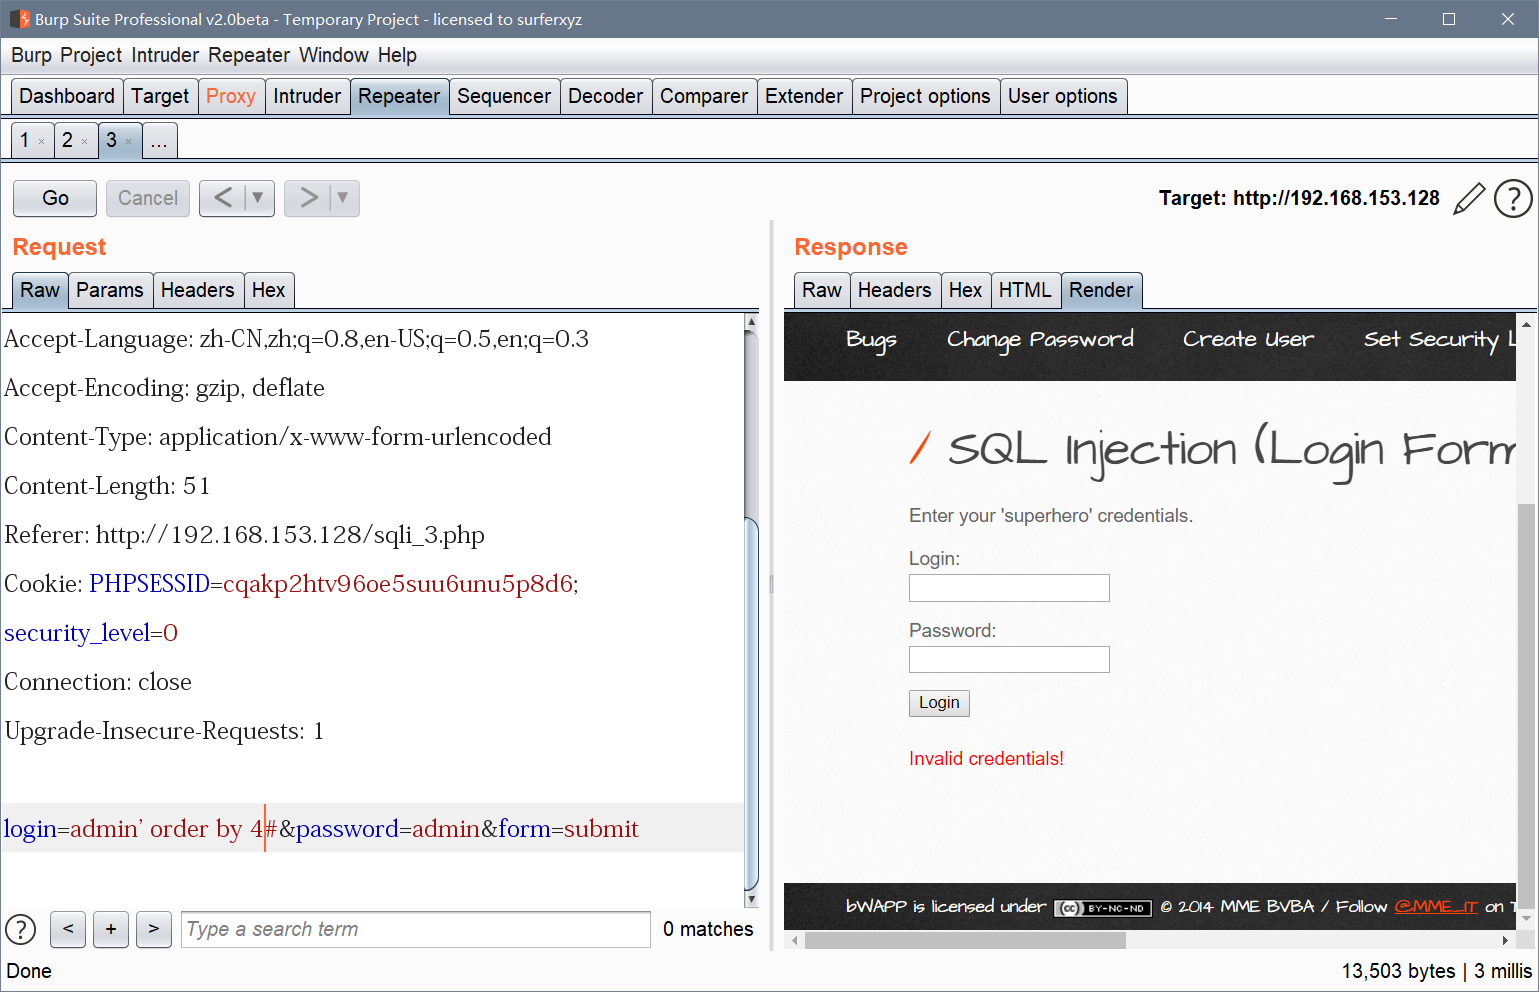Open the Project menu
1539x992 pixels.
(x=91, y=55)
